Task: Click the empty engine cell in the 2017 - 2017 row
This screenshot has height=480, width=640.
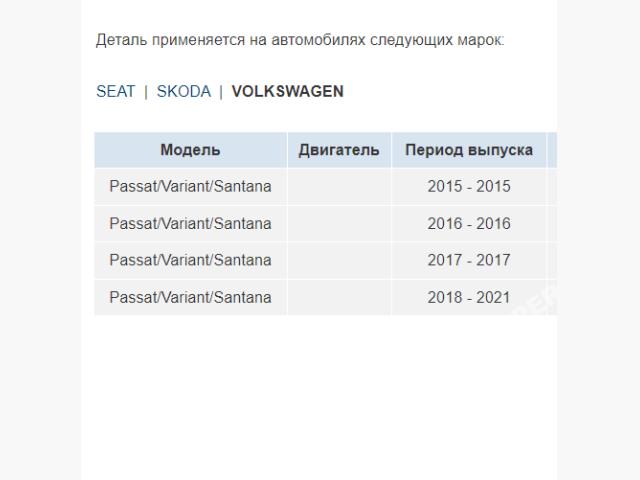Action: point(339,260)
